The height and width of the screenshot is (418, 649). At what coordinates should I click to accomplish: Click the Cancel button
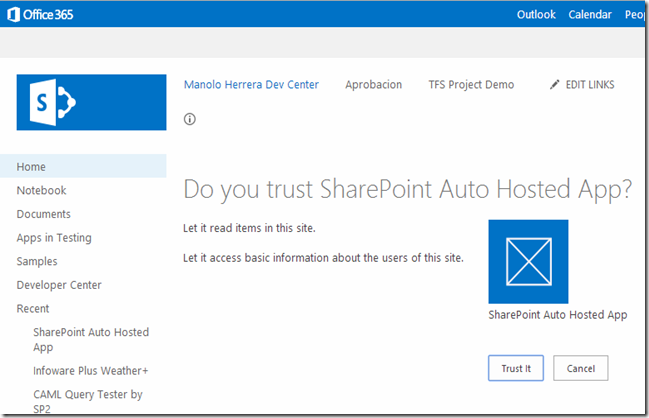click(581, 368)
